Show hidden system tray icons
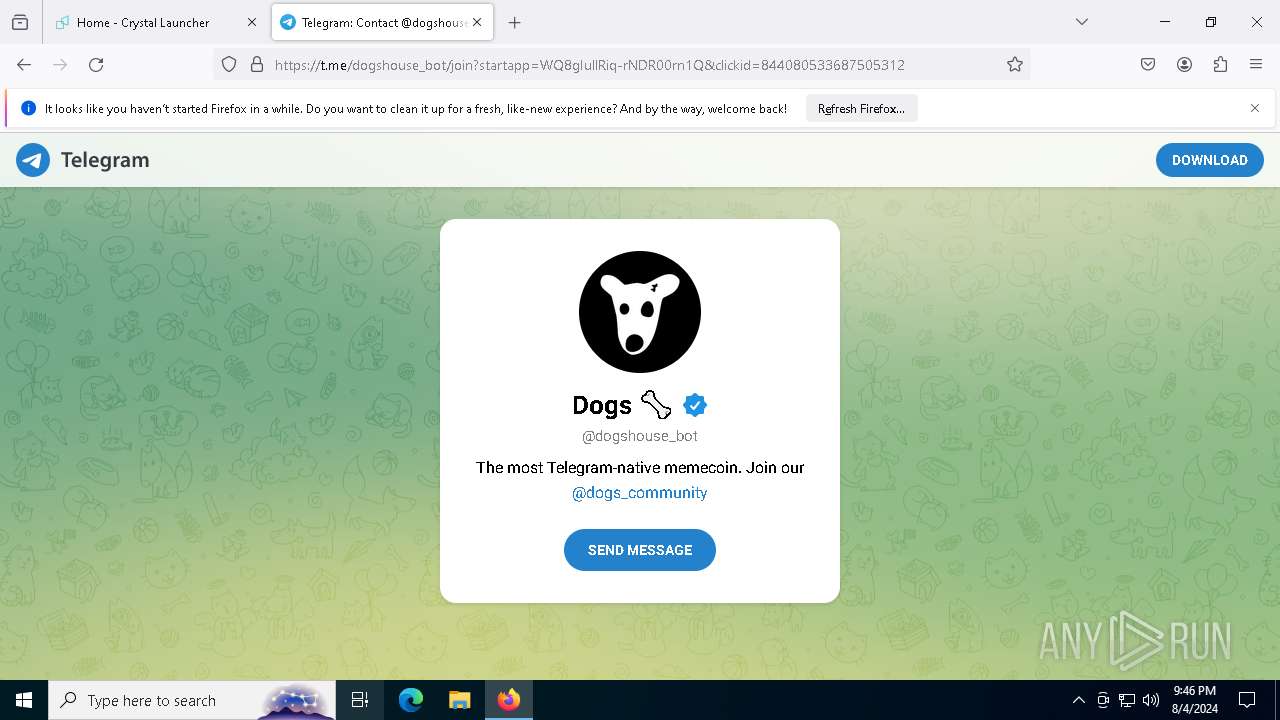 coord(1078,700)
